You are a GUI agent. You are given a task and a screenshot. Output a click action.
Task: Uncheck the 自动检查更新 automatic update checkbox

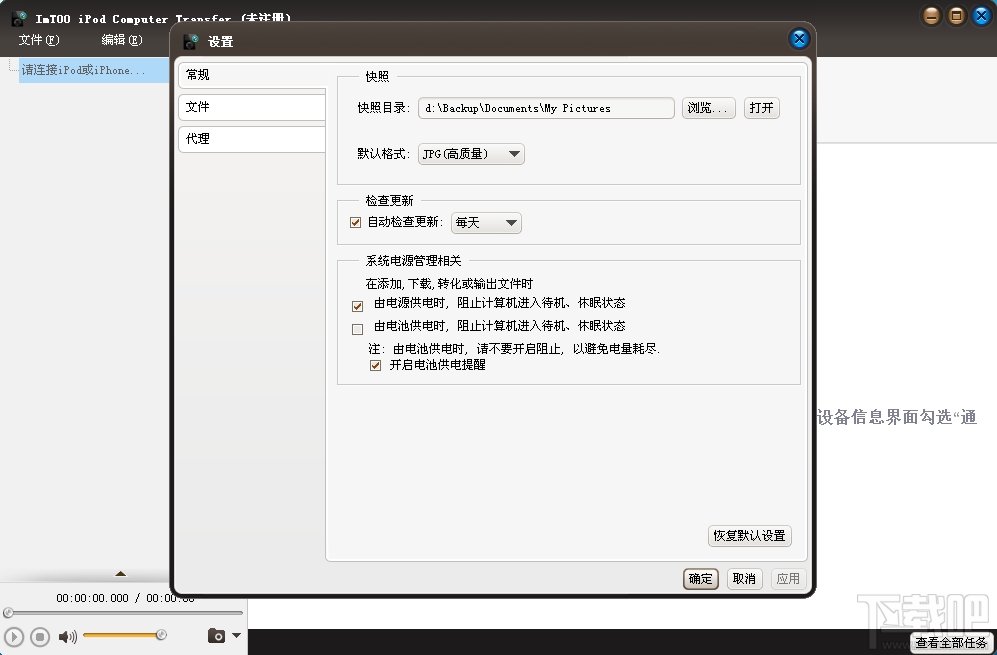pyautogui.click(x=355, y=222)
